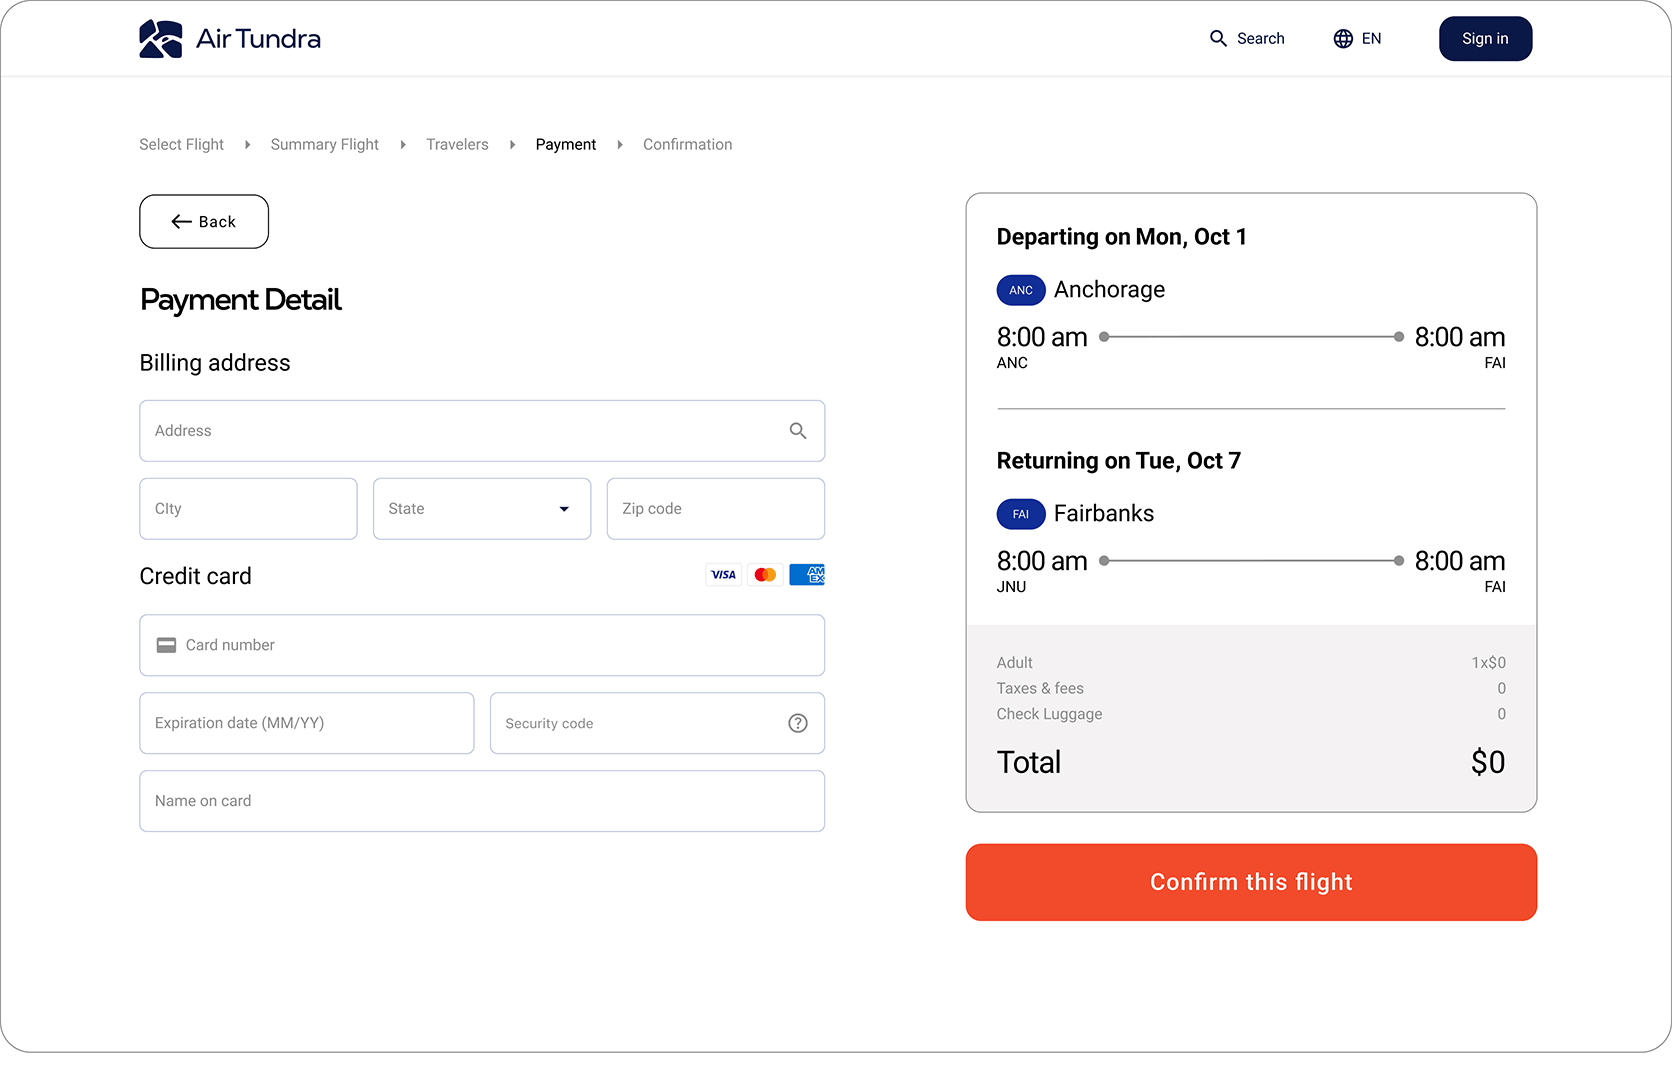Focus the Security code field
Image resolution: width=1672 pixels, height=1080 pixels.
[x=657, y=723]
